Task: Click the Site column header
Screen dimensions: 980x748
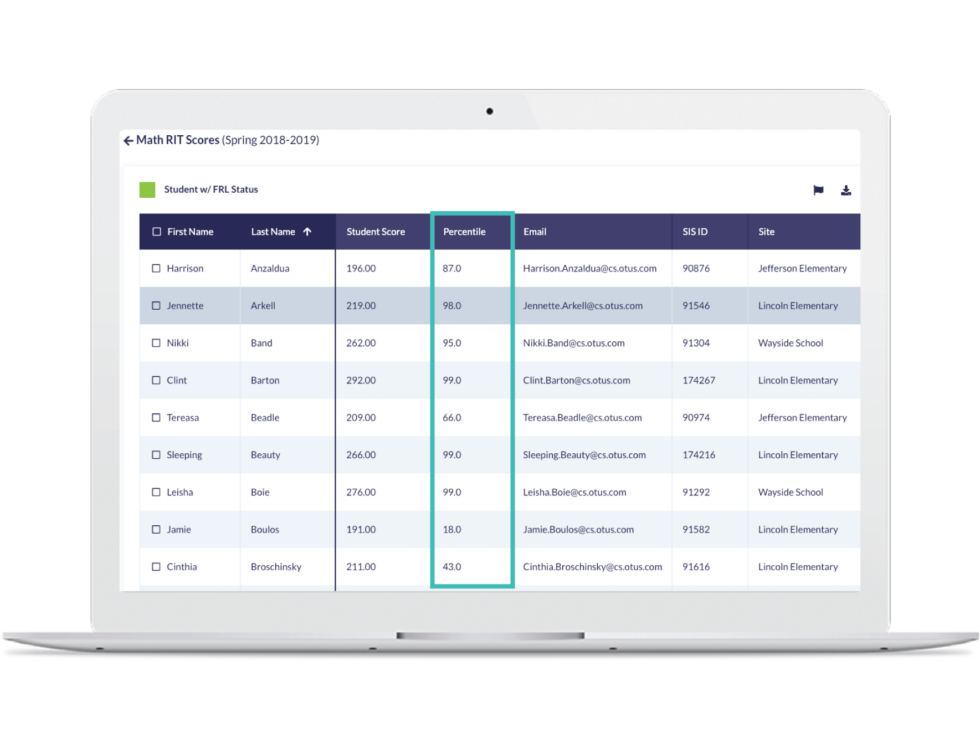Action: tap(766, 232)
